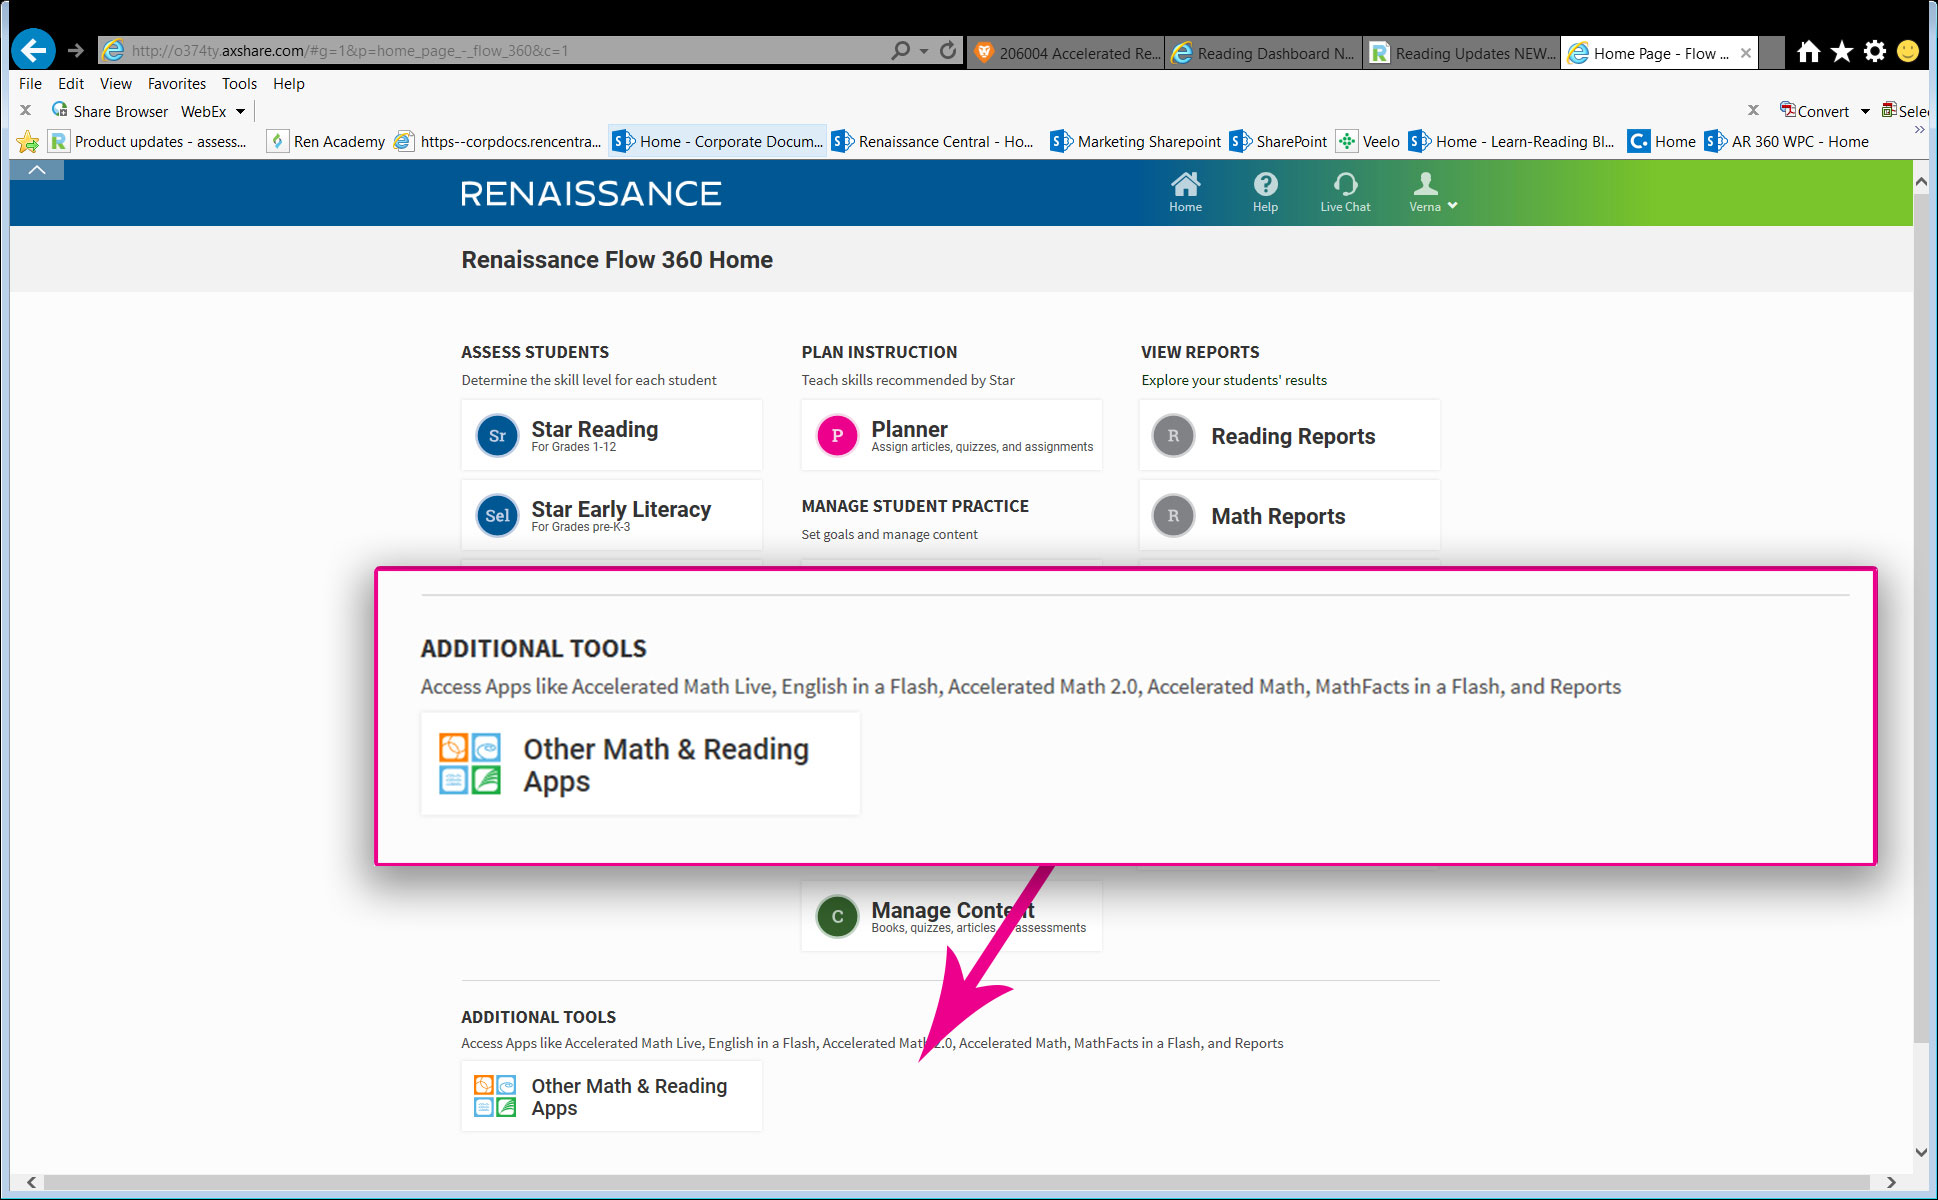The height and width of the screenshot is (1200, 1938).
Task: Switch to Reading Dashboard tab
Action: click(1264, 53)
